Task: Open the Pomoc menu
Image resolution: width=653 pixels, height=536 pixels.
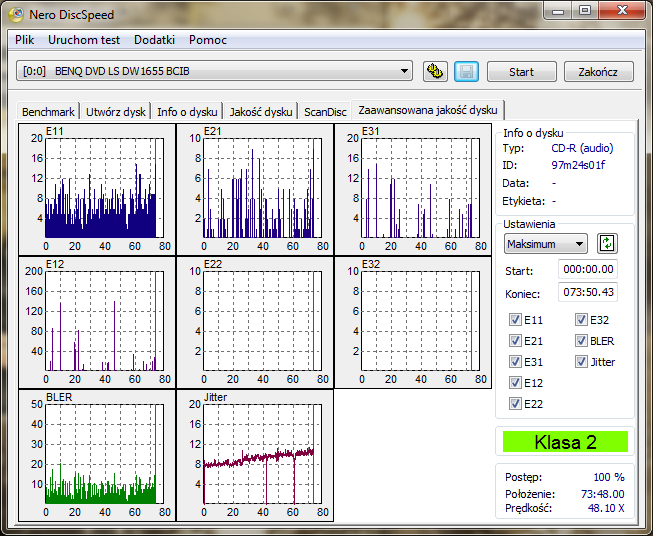Action: pos(207,40)
